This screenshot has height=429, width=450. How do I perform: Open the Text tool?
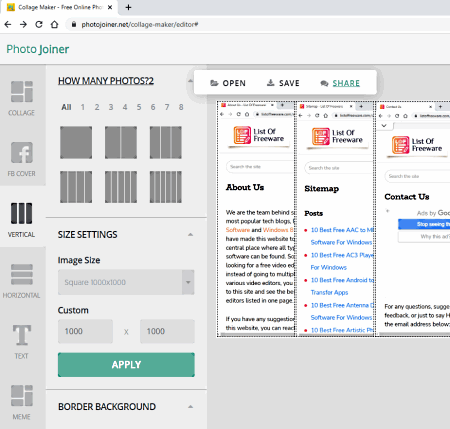pyautogui.click(x=22, y=341)
